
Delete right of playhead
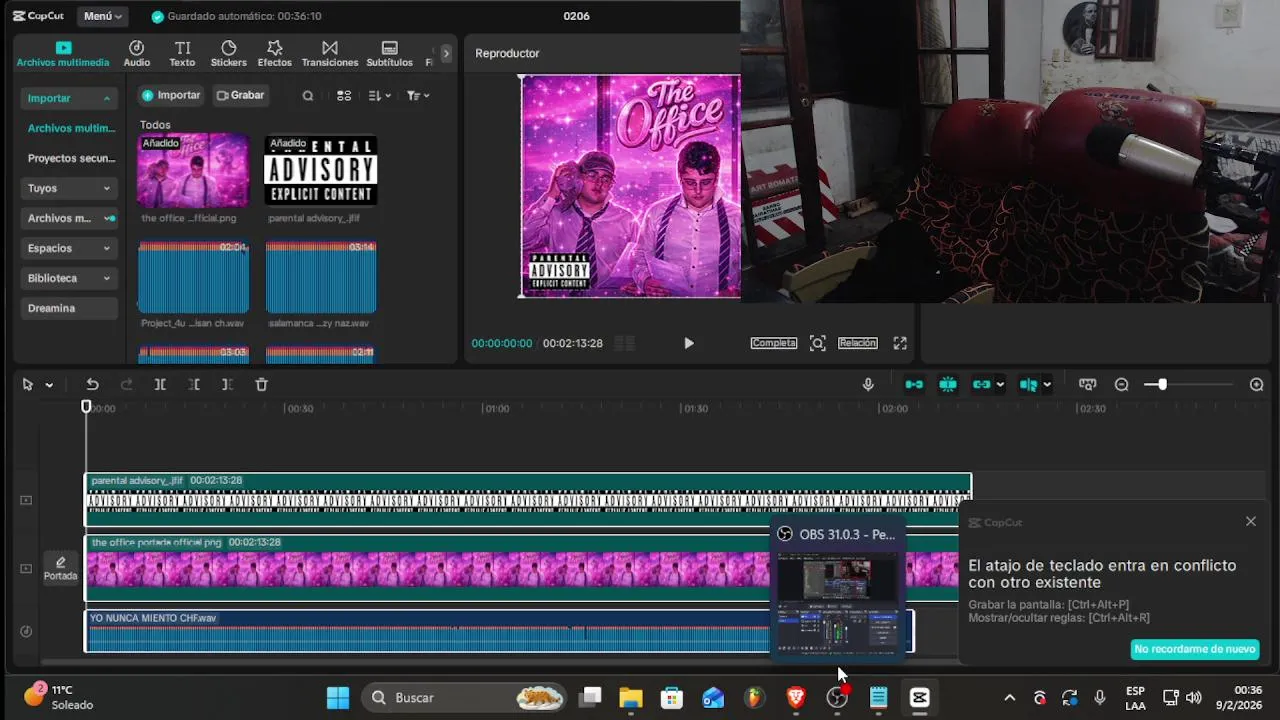(228, 385)
